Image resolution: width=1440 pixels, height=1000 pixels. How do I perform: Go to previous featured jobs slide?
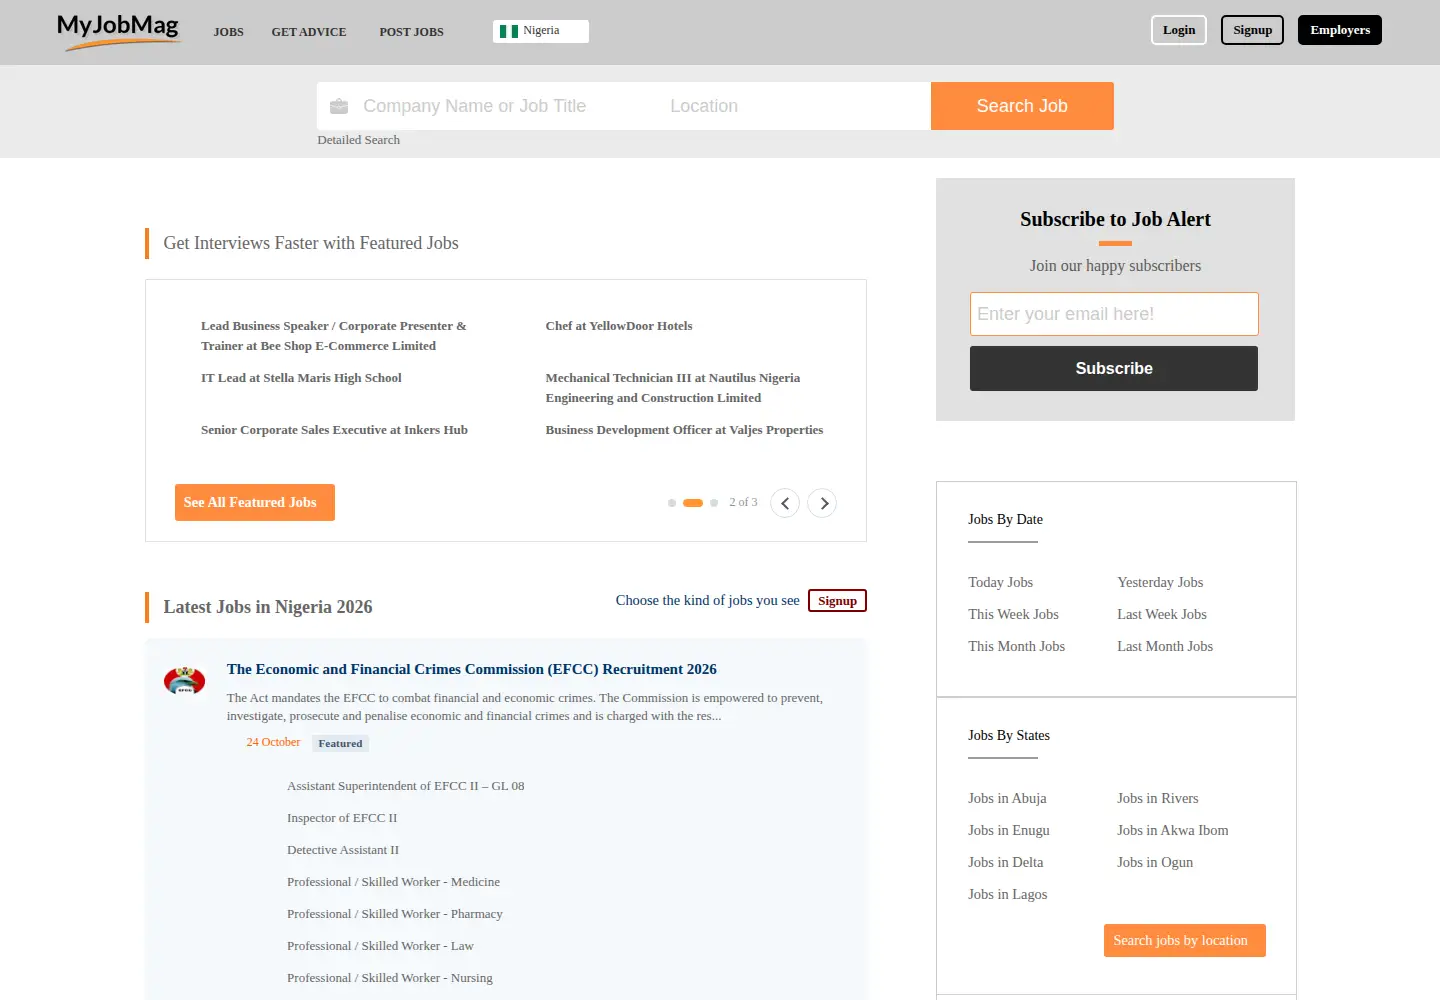[785, 503]
